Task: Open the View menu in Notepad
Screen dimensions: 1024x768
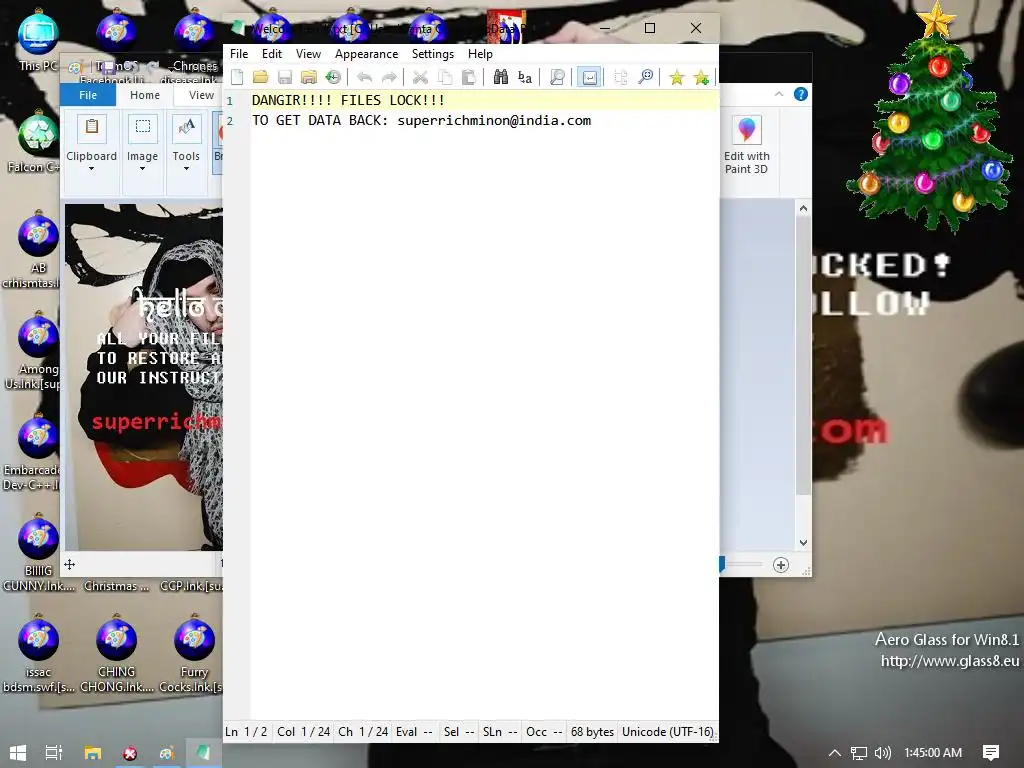Action: [308, 54]
